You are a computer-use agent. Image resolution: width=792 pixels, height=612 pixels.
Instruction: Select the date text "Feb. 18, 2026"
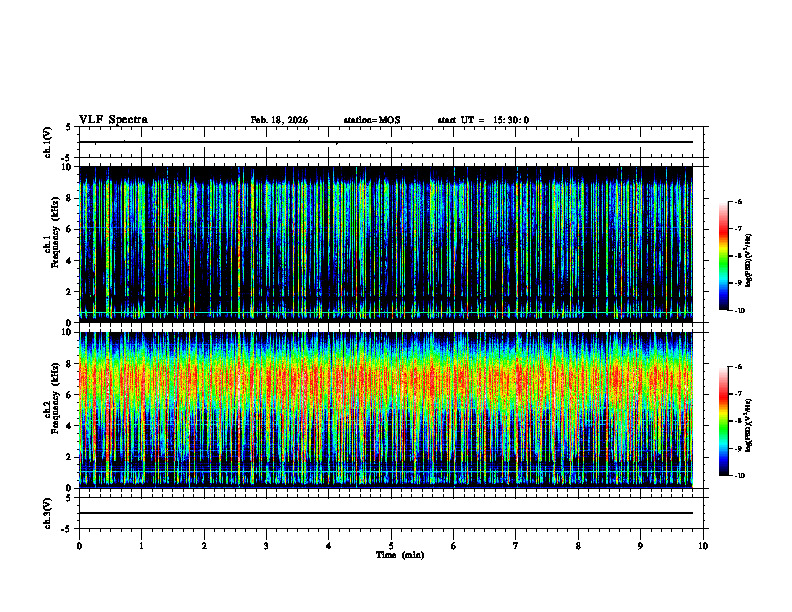[x=279, y=120]
